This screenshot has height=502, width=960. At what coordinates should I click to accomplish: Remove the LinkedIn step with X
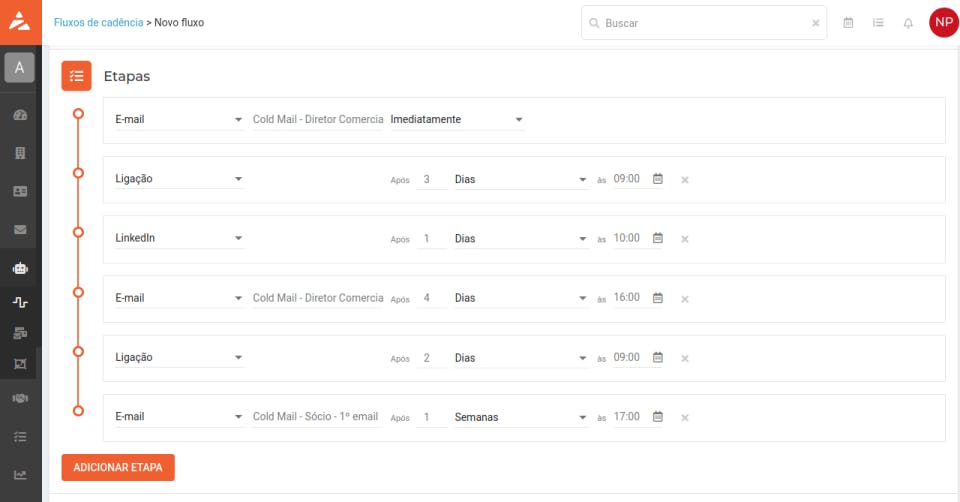pos(685,239)
